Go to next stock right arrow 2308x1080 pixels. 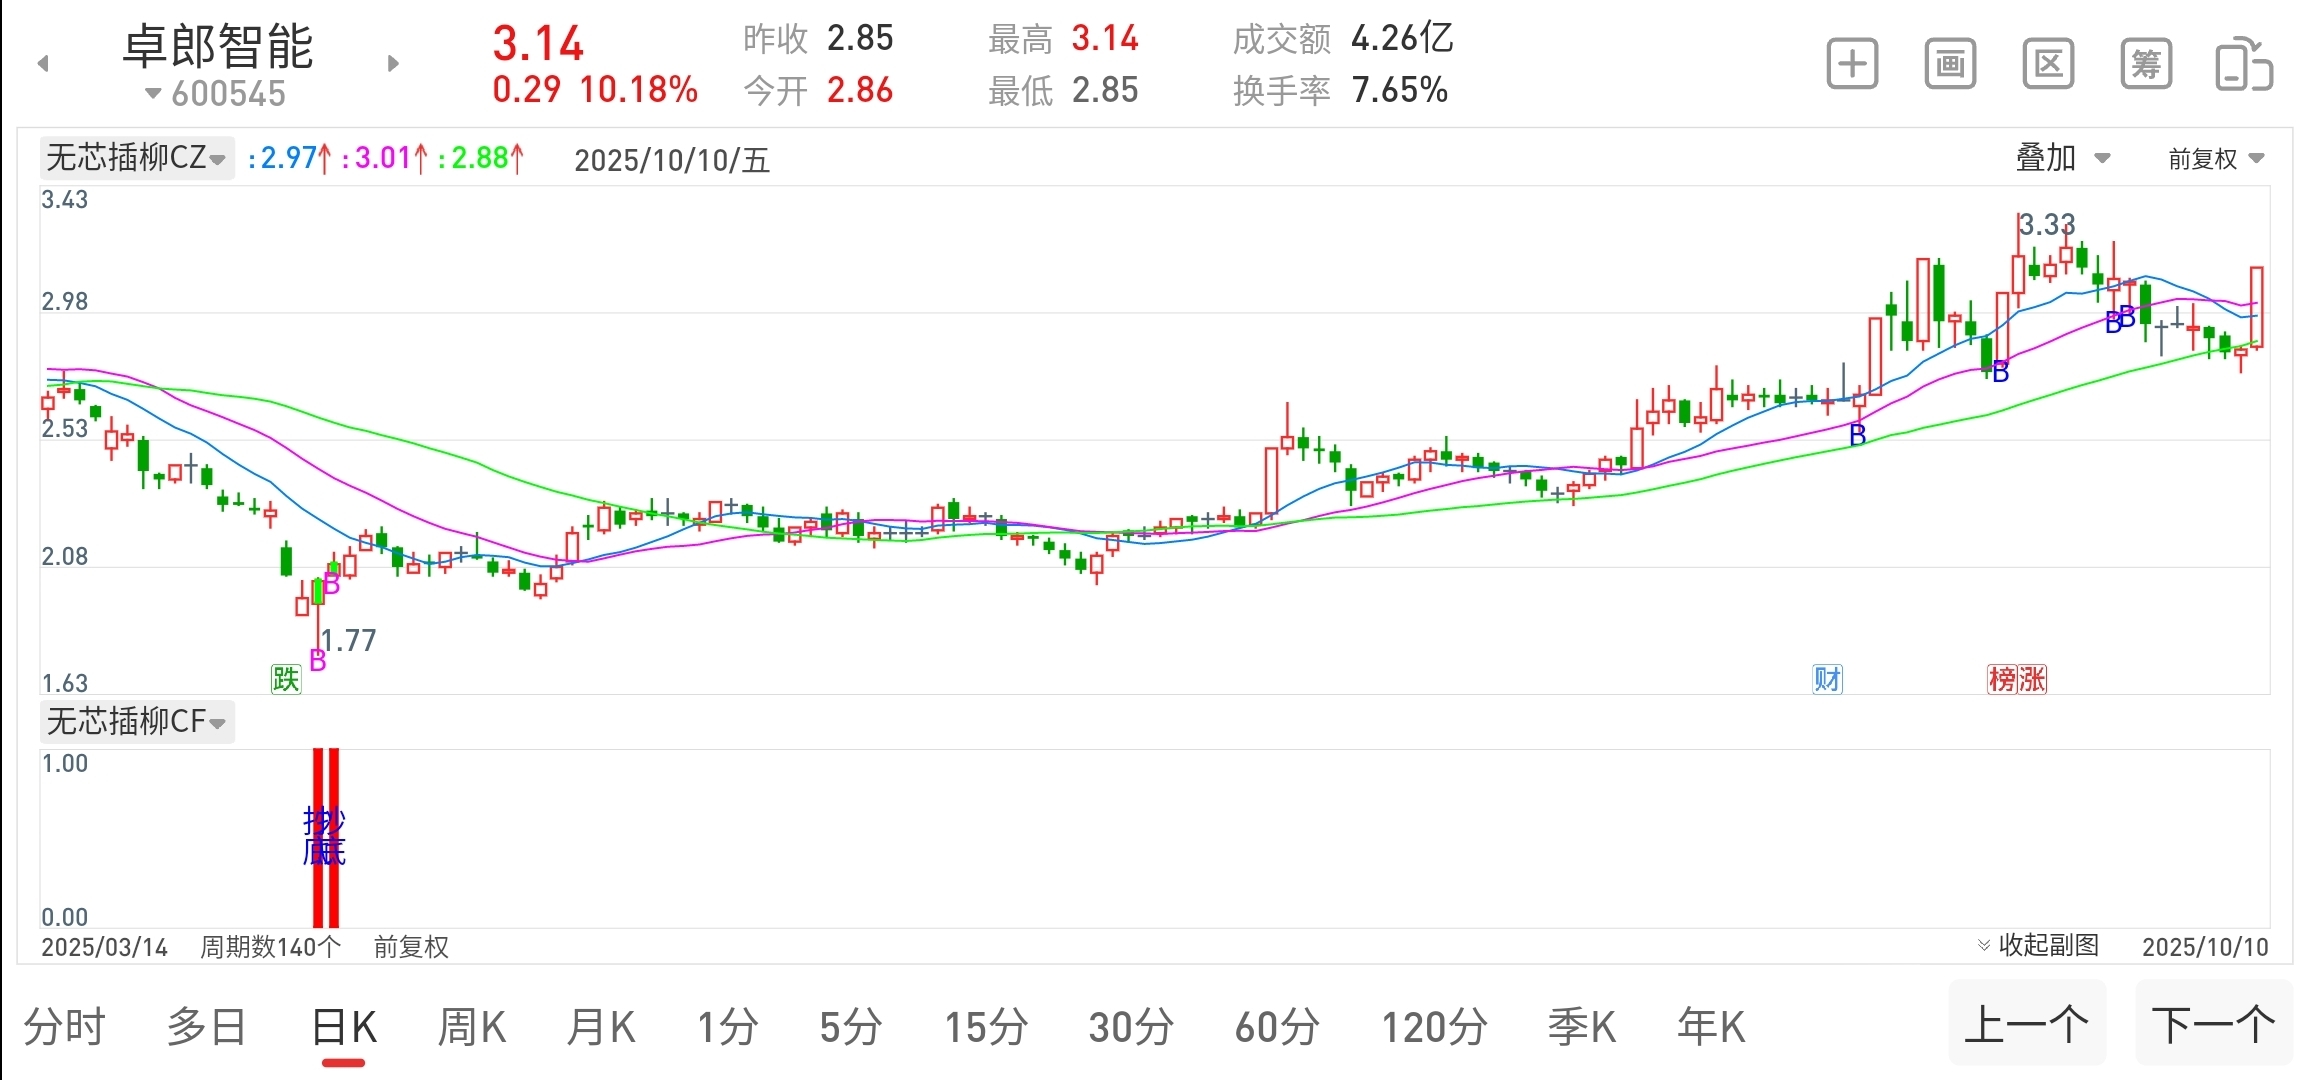(x=393, y=64)
